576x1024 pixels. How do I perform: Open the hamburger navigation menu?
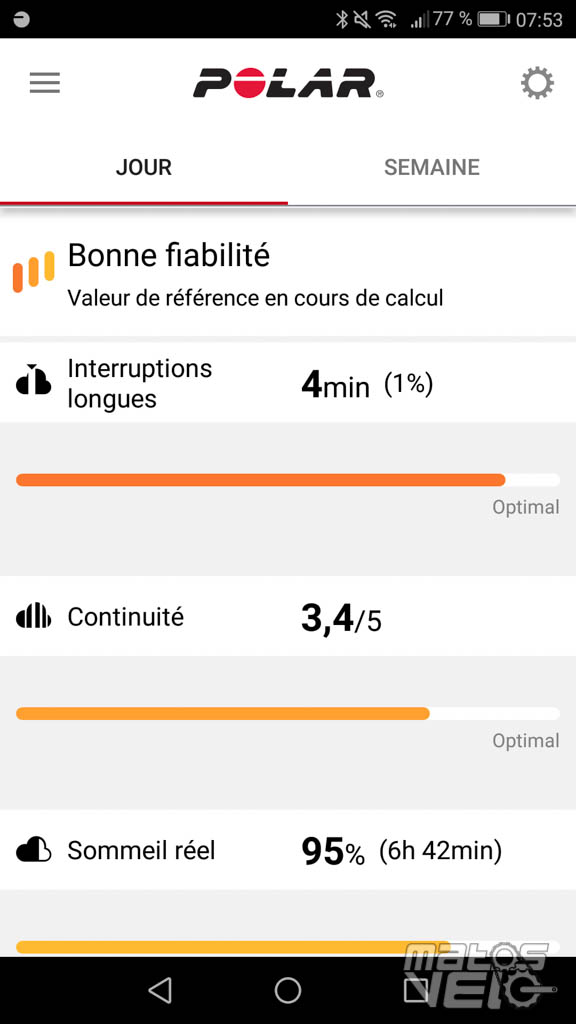[x=44, y=83]
